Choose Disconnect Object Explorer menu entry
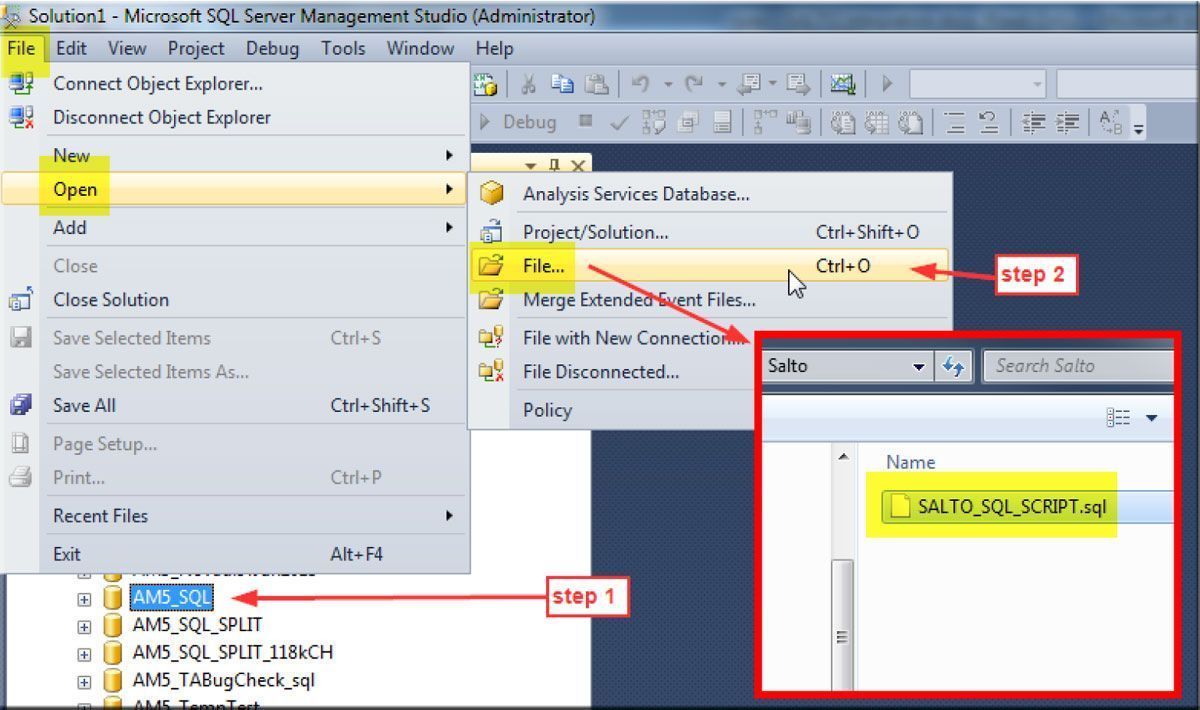 [x=236, y=117]
